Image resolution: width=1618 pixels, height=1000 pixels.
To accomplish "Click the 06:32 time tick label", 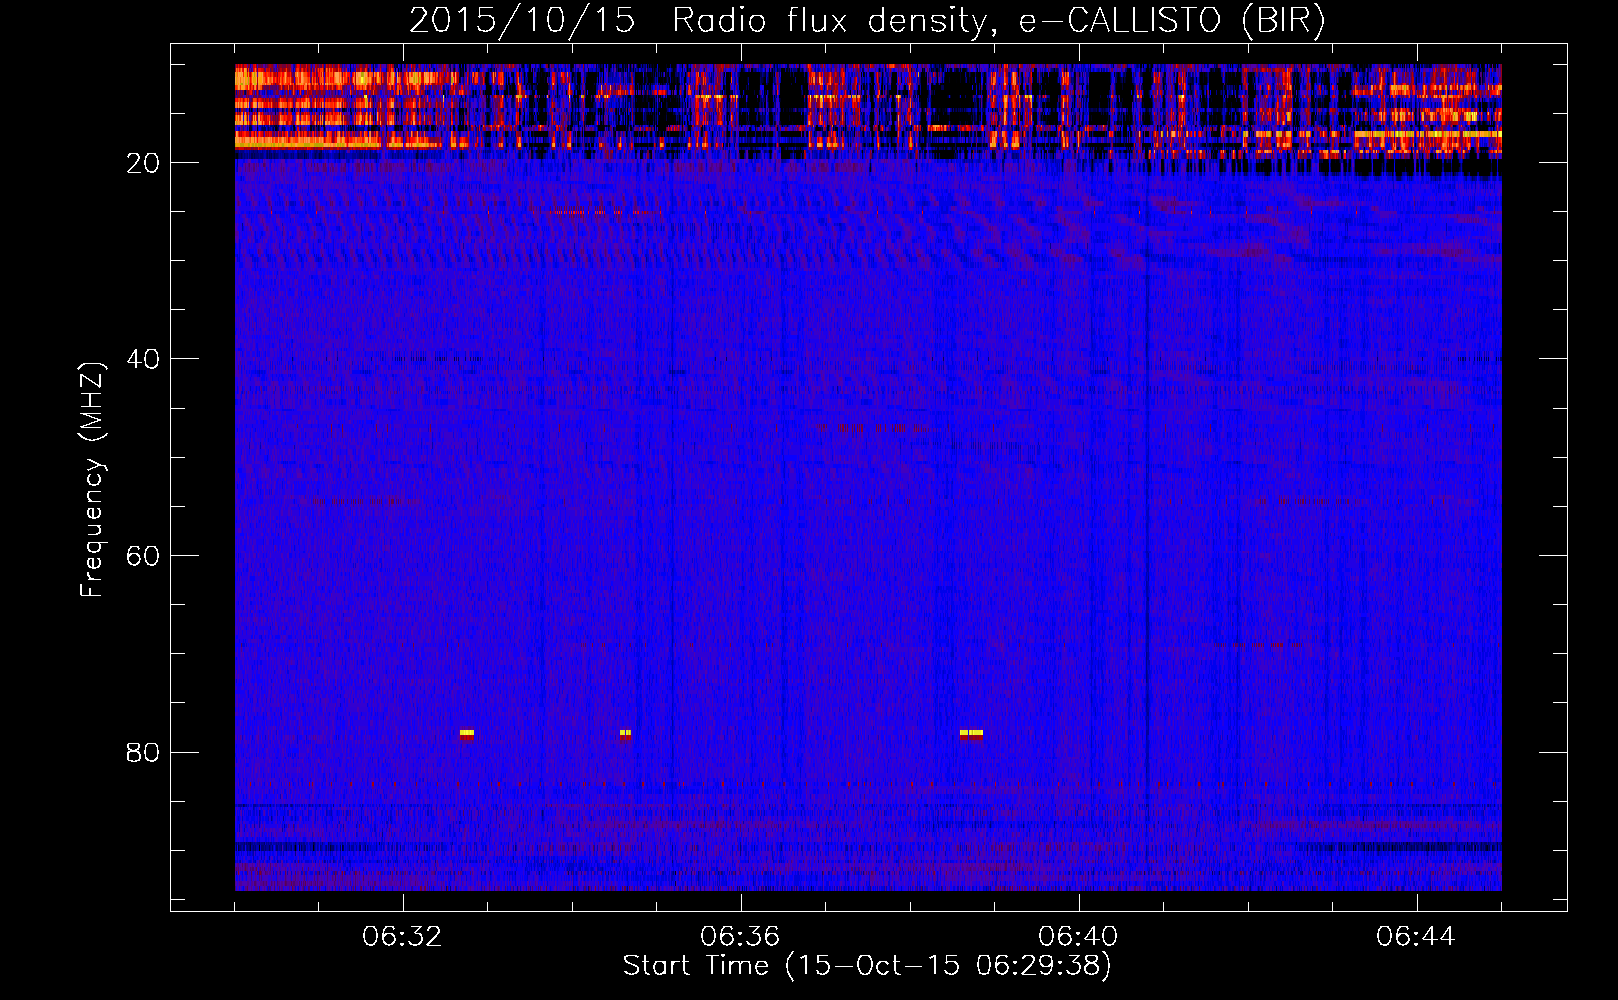I will pyautogui.click(x=402, y=937).
